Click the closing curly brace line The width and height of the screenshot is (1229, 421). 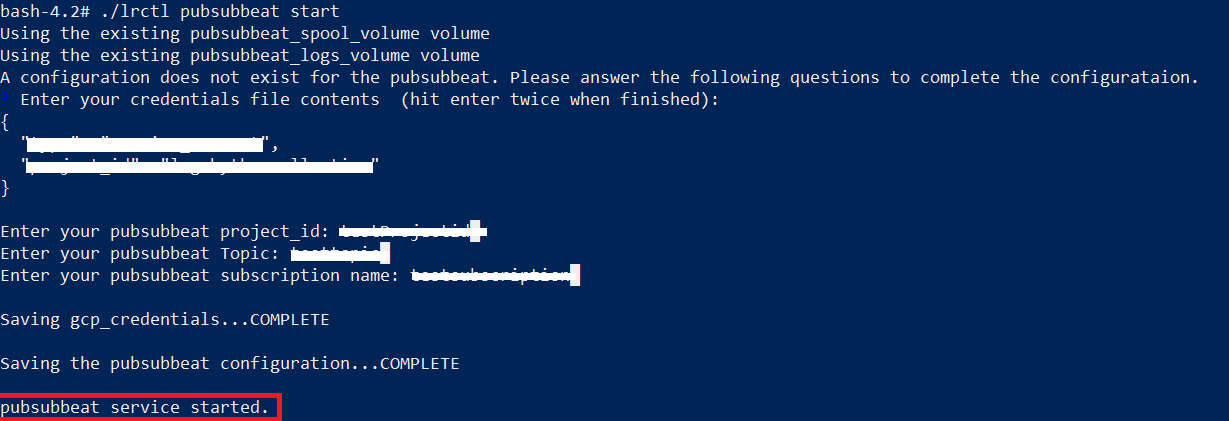[x=5, y=187]
